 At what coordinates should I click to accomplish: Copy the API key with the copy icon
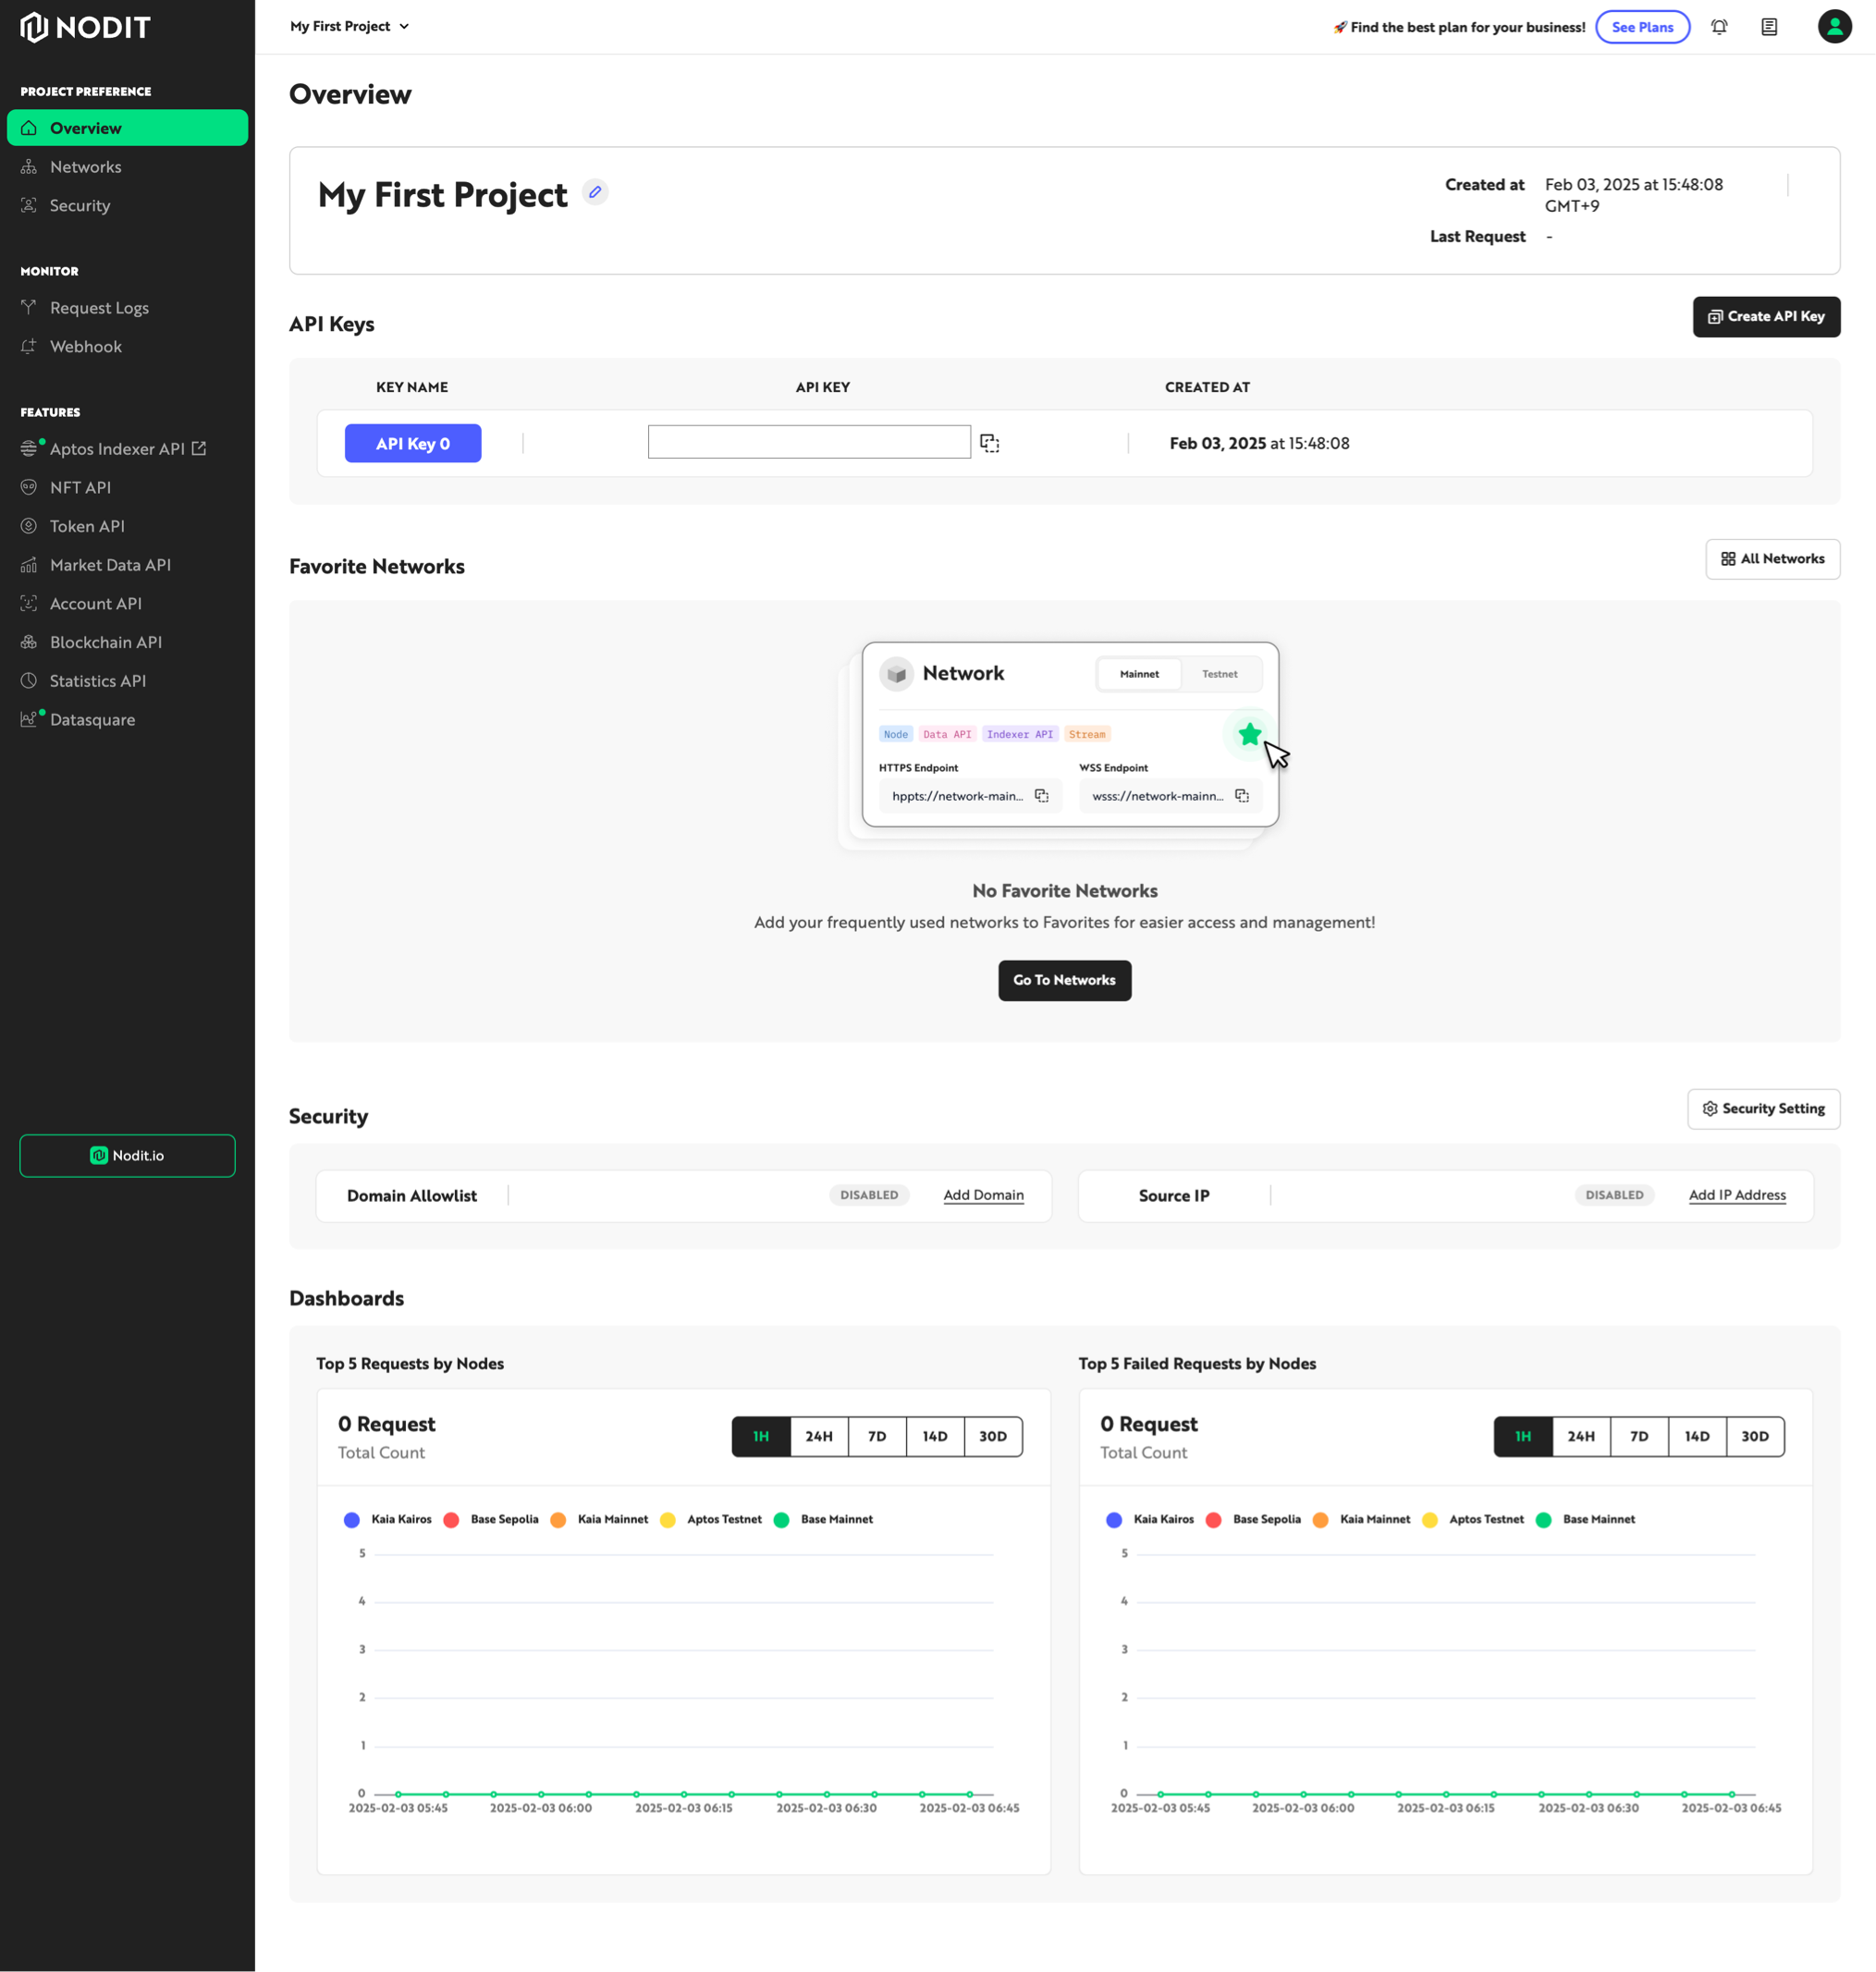point(989,443)
